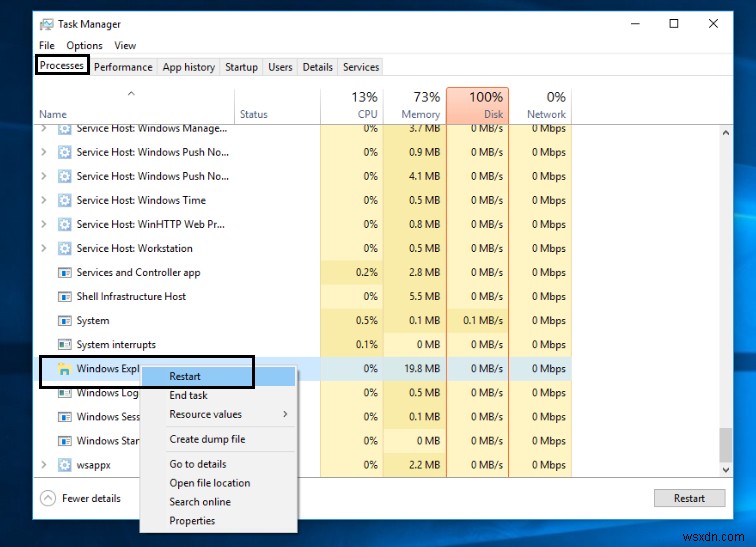Click the scrollbar down arrow
The image size is (756, 547).
click(726, 469)
